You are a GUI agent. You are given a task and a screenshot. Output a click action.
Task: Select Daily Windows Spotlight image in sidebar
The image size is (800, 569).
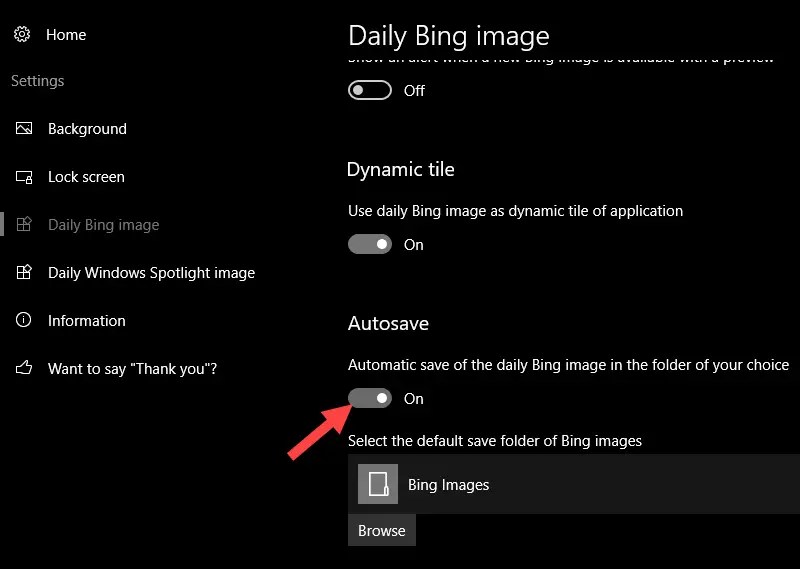152,273
